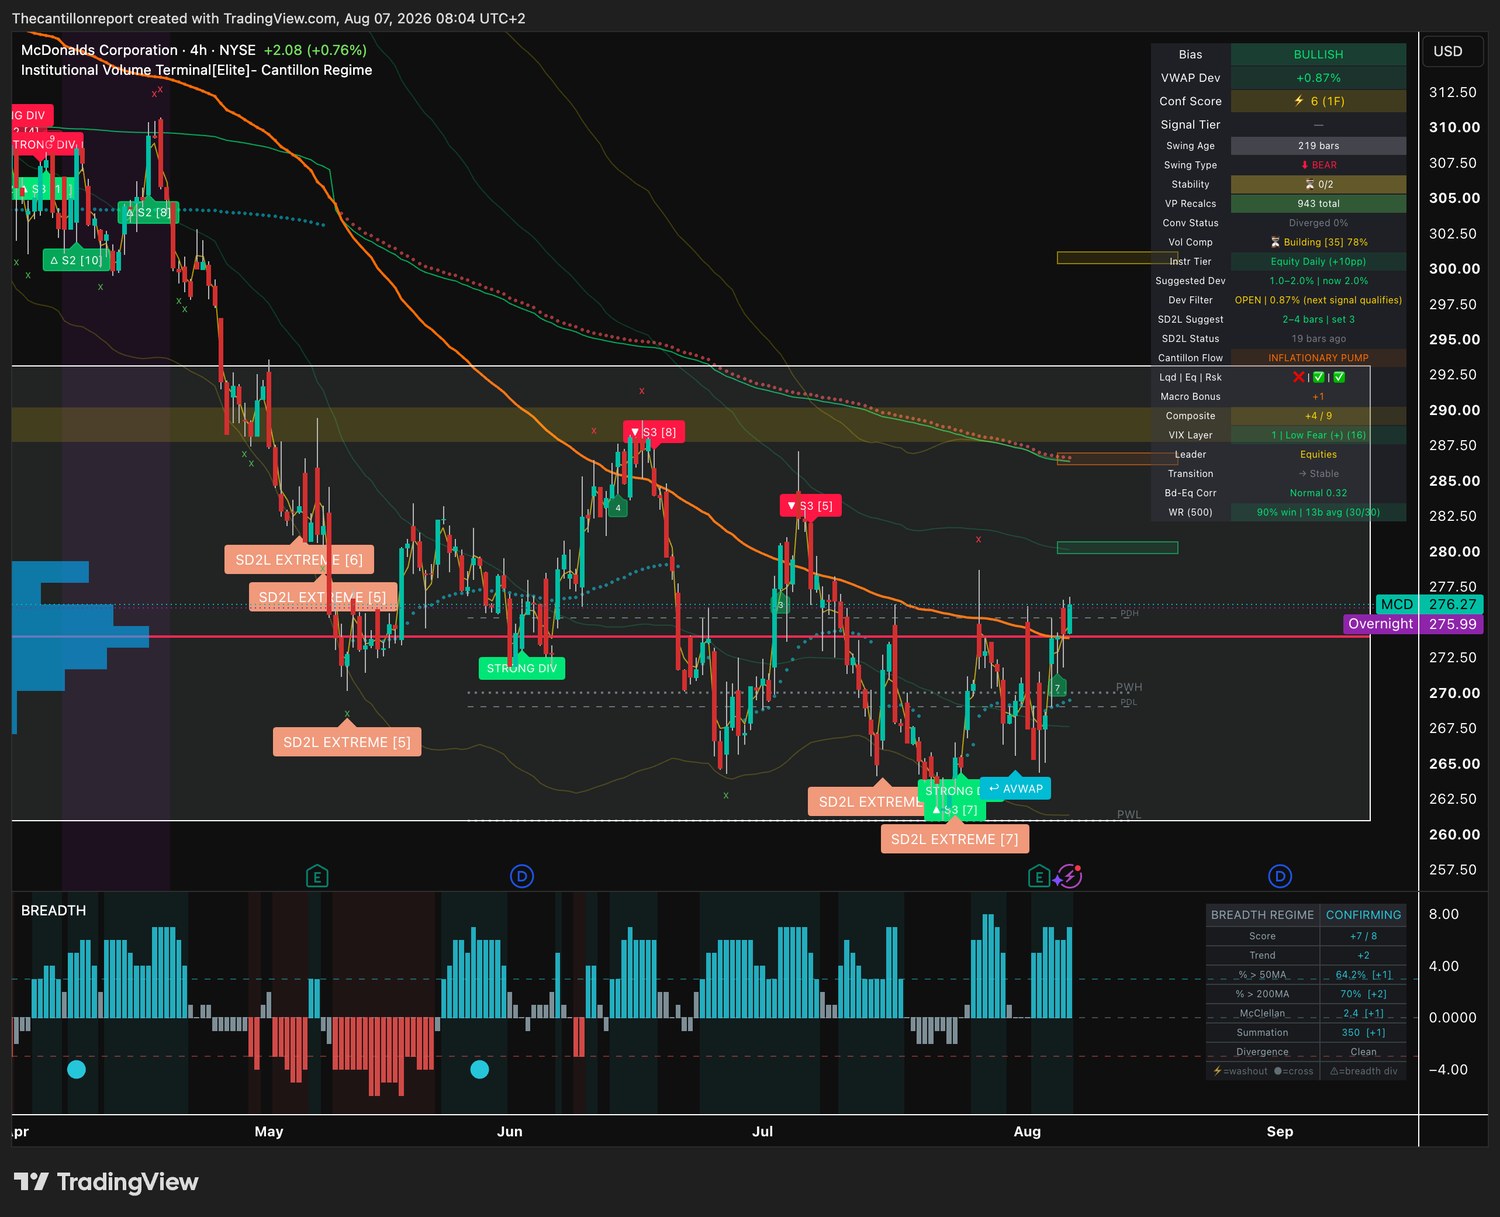This screenshot has height=1217, width=1500.
Task: Click the MCD 276.27 price tag
Action: click(1427, 604)
